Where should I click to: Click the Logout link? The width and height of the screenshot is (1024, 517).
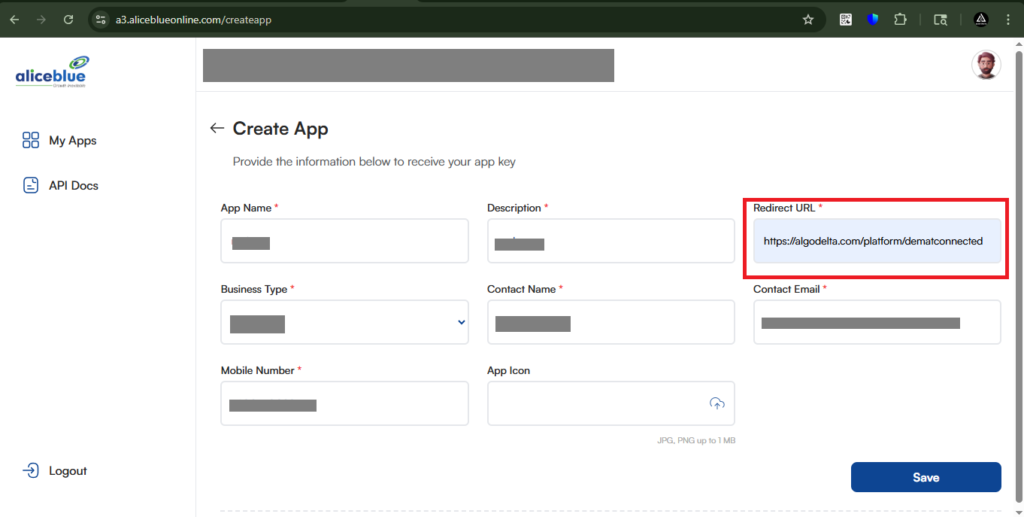point(67,471)
